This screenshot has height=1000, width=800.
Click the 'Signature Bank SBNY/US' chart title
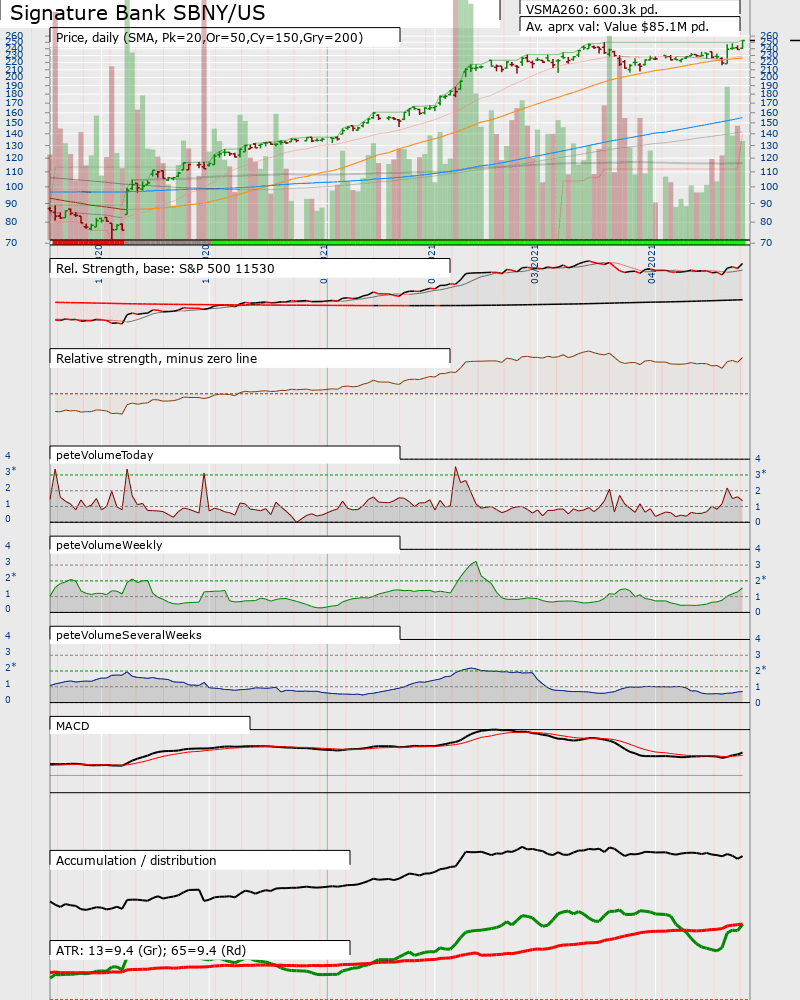pos(137,13)
